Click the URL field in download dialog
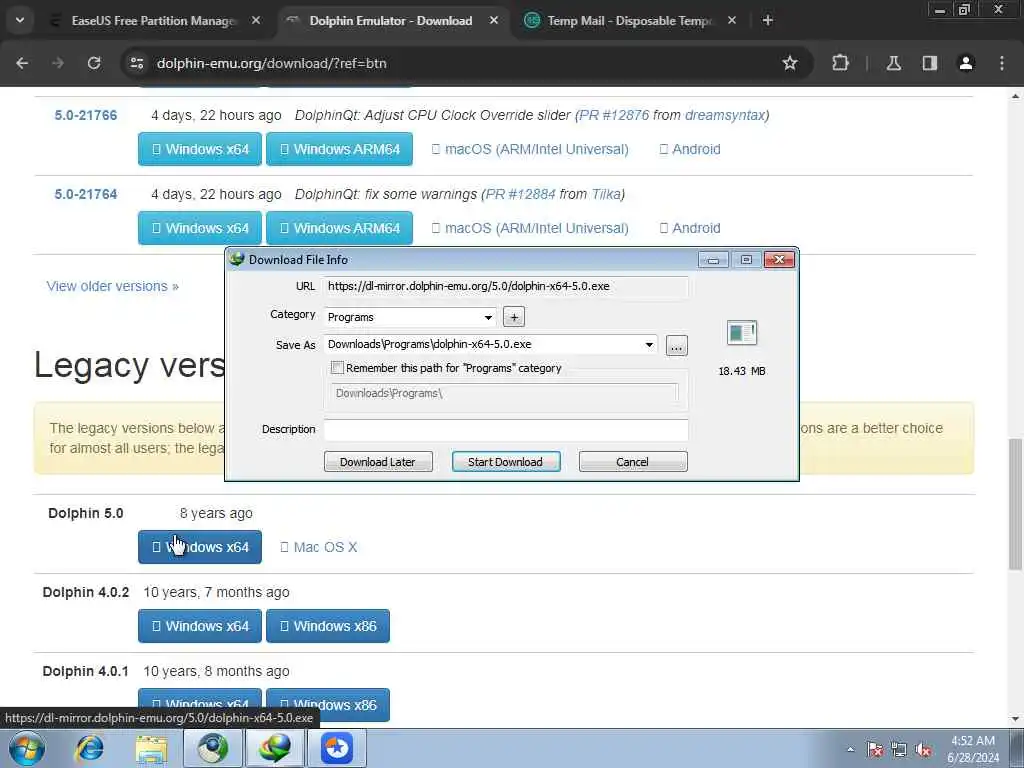This screenshot has width=1024, height=768. [505, 286]
